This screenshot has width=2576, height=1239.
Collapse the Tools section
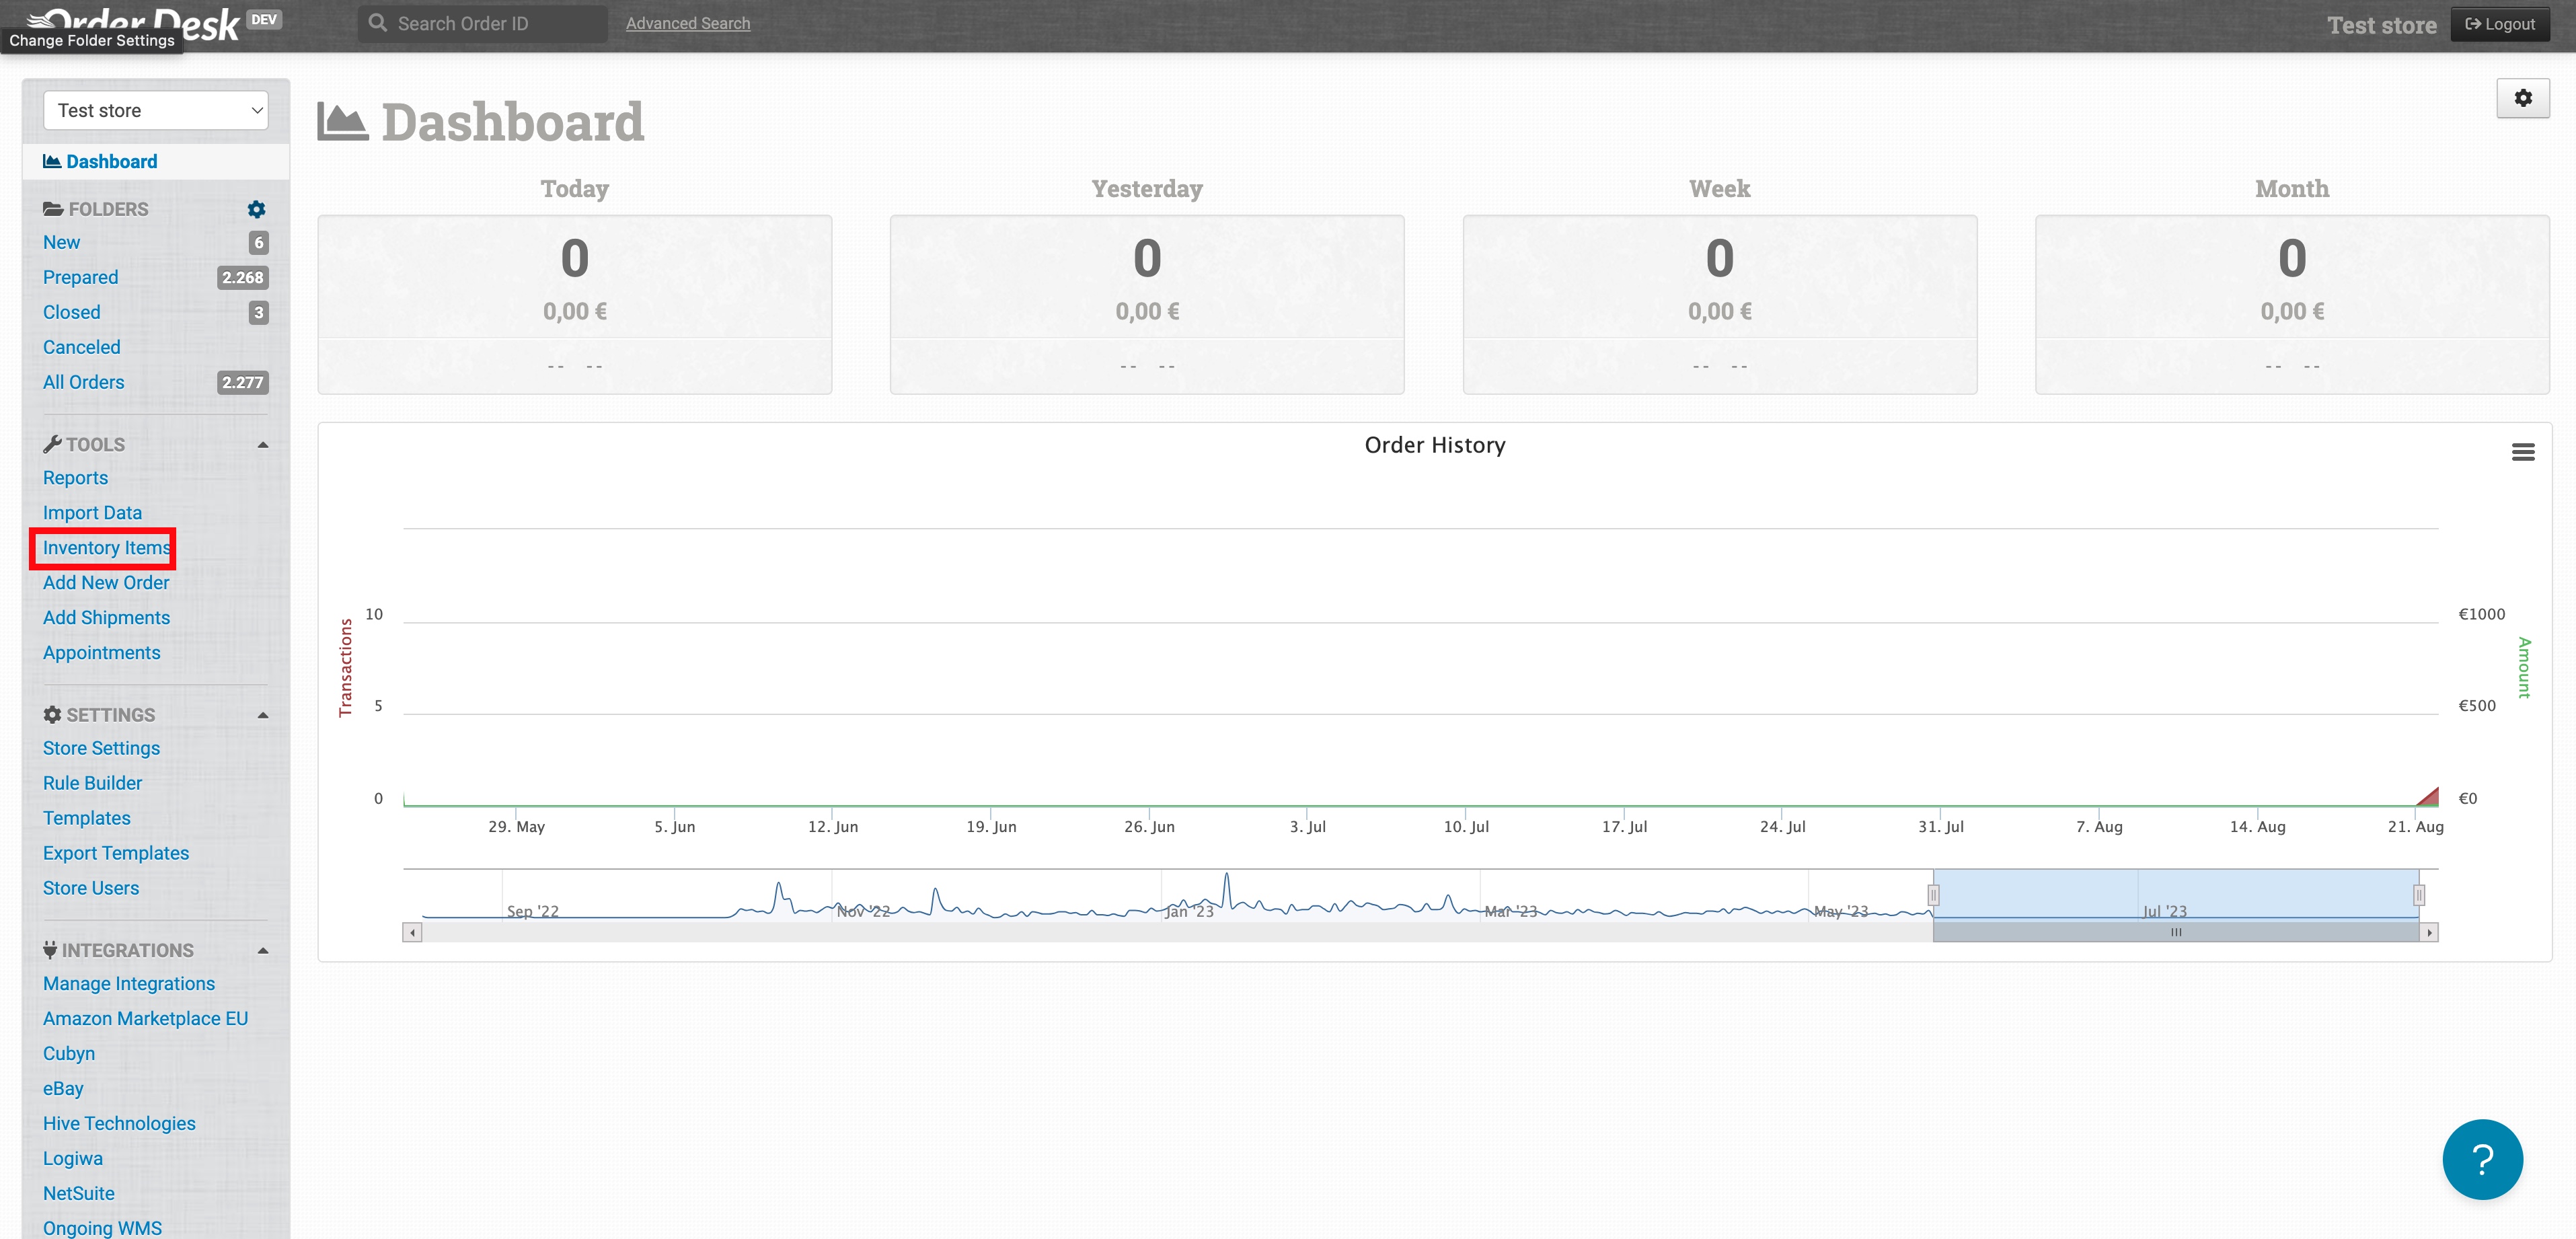pyautogui.click(x=263, y=445)
